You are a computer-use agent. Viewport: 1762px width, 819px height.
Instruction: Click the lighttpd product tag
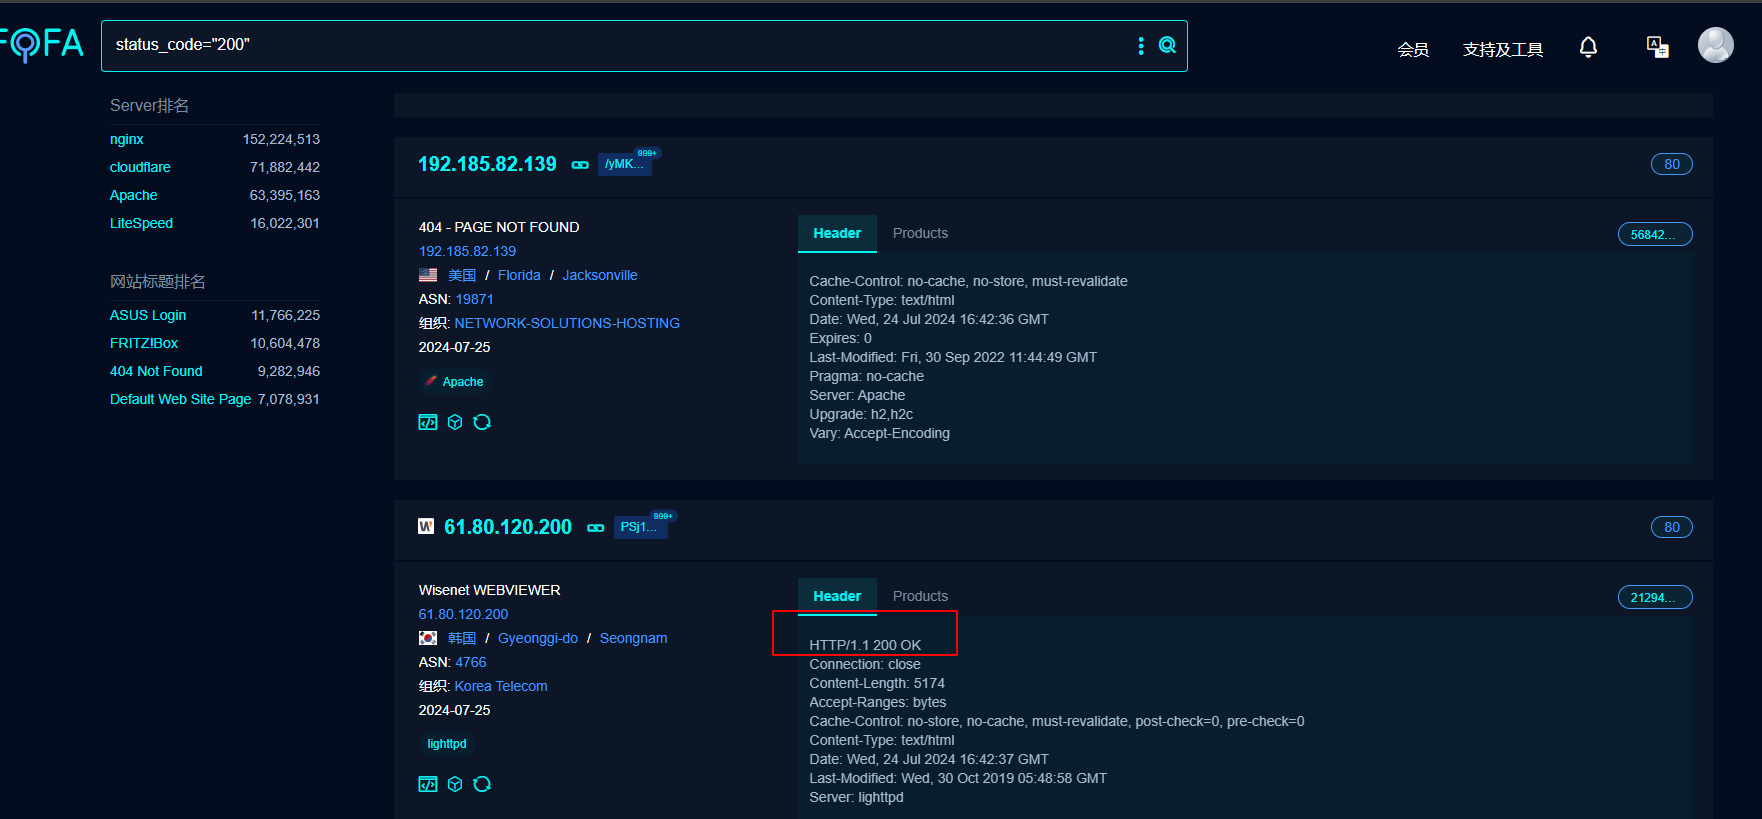pyautogui.click(x=447, y=744)
